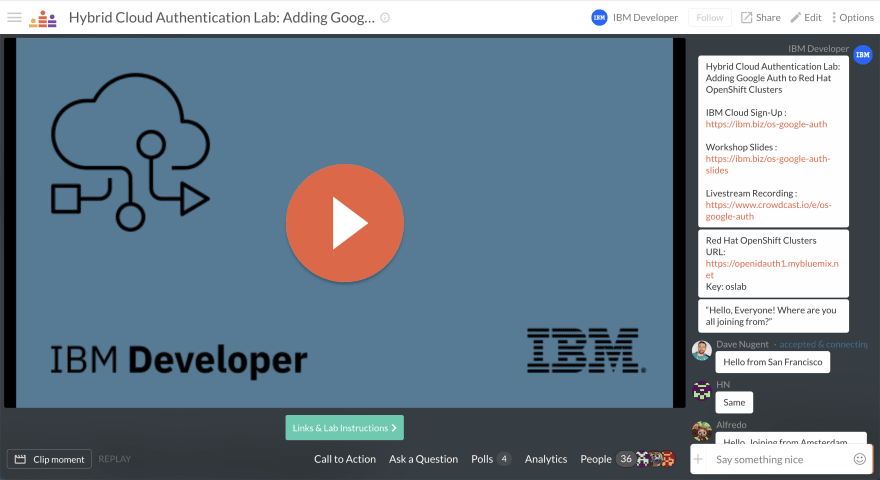Click the IBM Developer host avatar in header
This screenshot has height=480, width=880.
599,17
